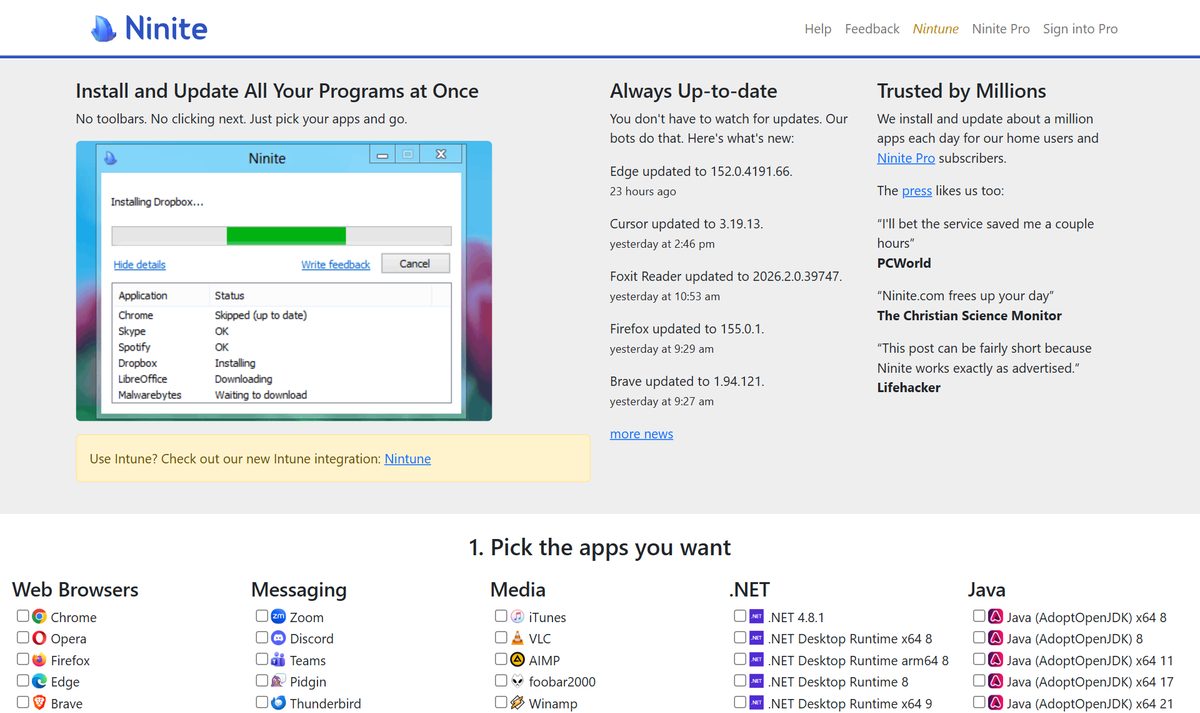This screenshot has width=1200, height=713.
Task: Enable the VLC checkbox
Action: pyautogui.click(x=500, y=637)
